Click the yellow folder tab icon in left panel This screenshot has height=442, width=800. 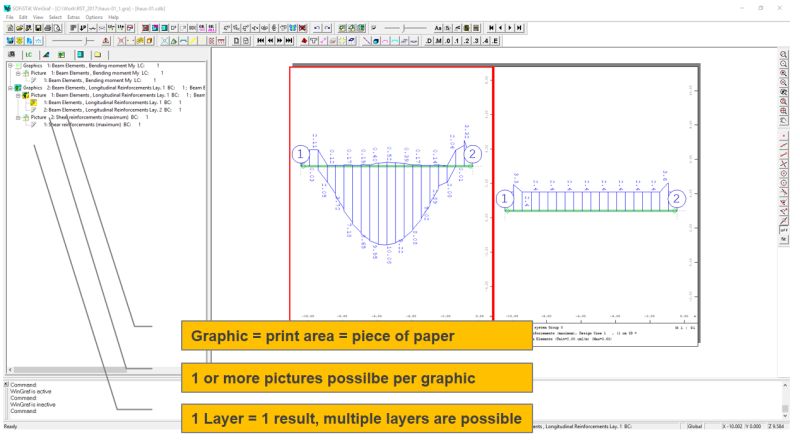(98, 55)
